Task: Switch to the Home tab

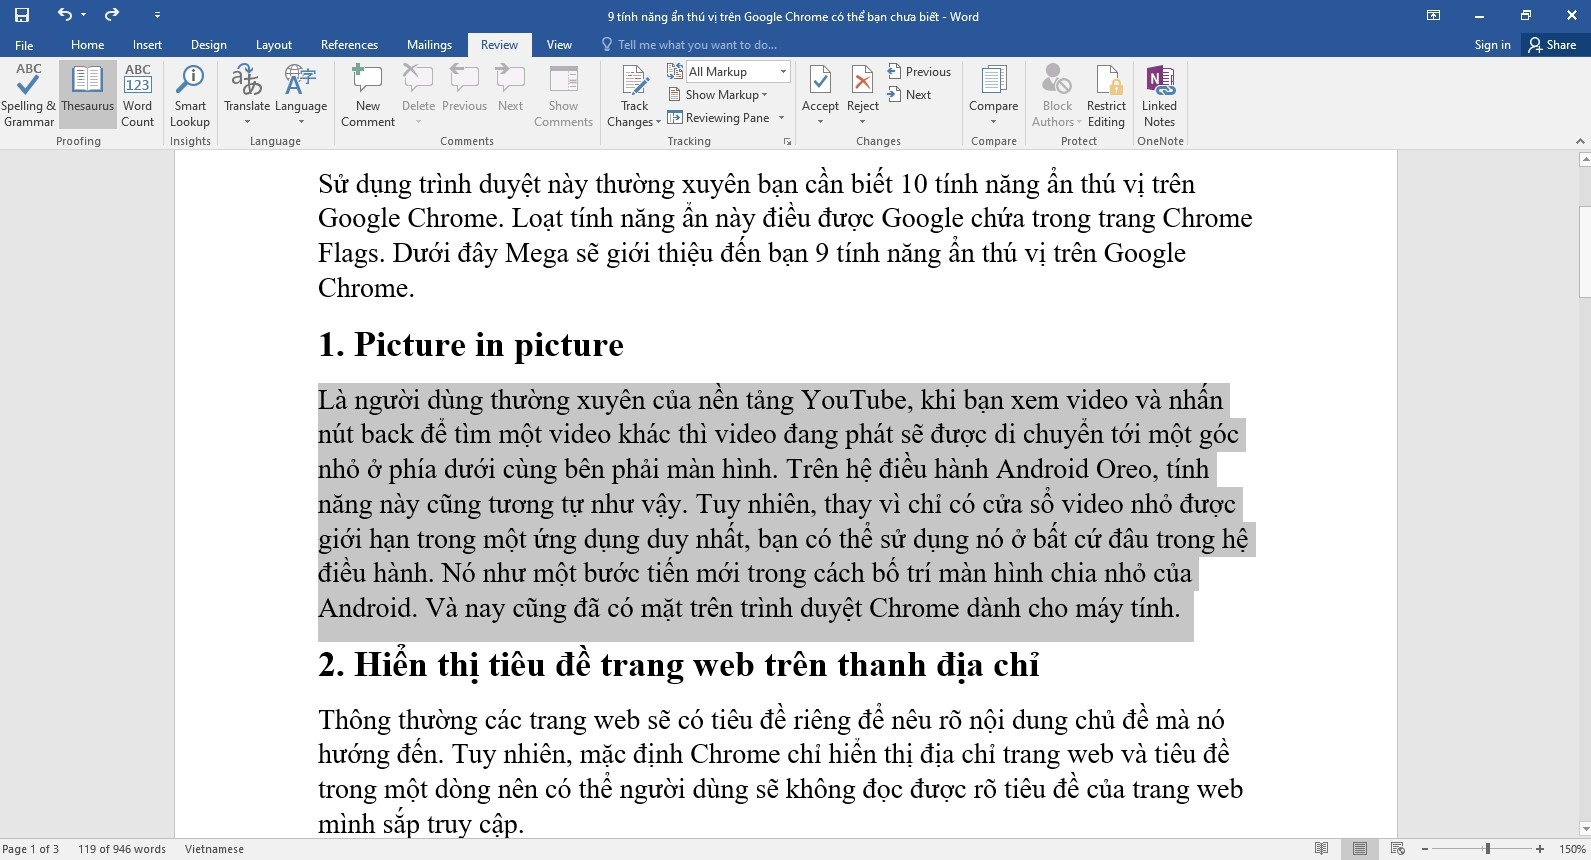Action: coord(87,45)
